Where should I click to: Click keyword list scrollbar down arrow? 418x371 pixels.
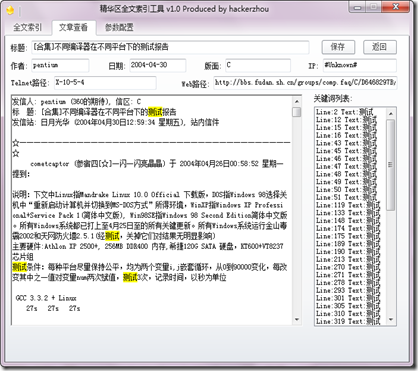pos(391,319)
